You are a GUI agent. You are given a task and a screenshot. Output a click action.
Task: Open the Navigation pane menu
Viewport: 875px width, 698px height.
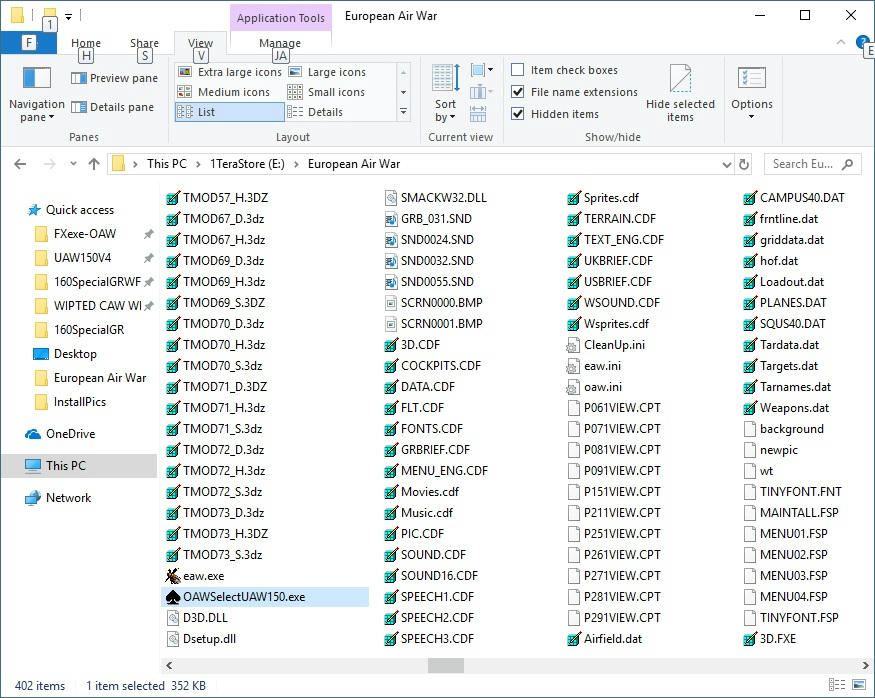tap(37, 93)
